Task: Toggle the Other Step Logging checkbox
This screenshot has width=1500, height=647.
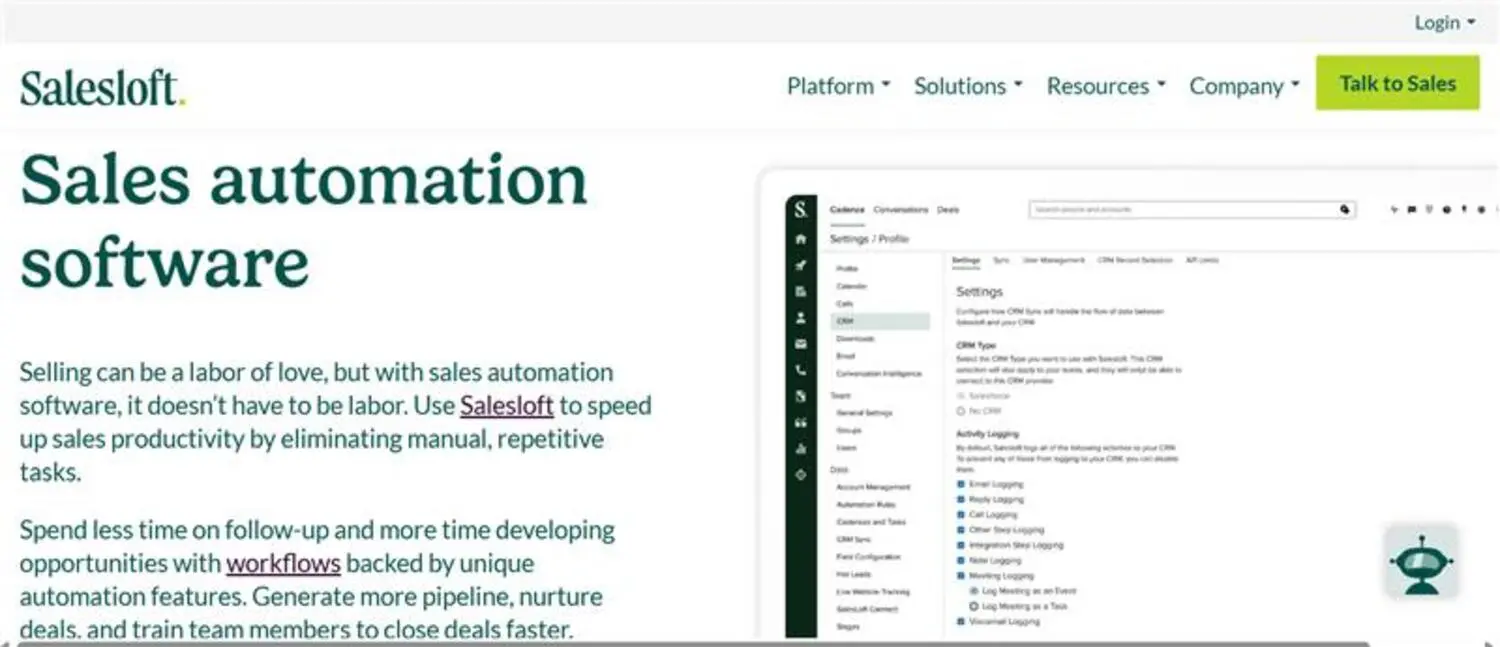Action: point(961,530)
